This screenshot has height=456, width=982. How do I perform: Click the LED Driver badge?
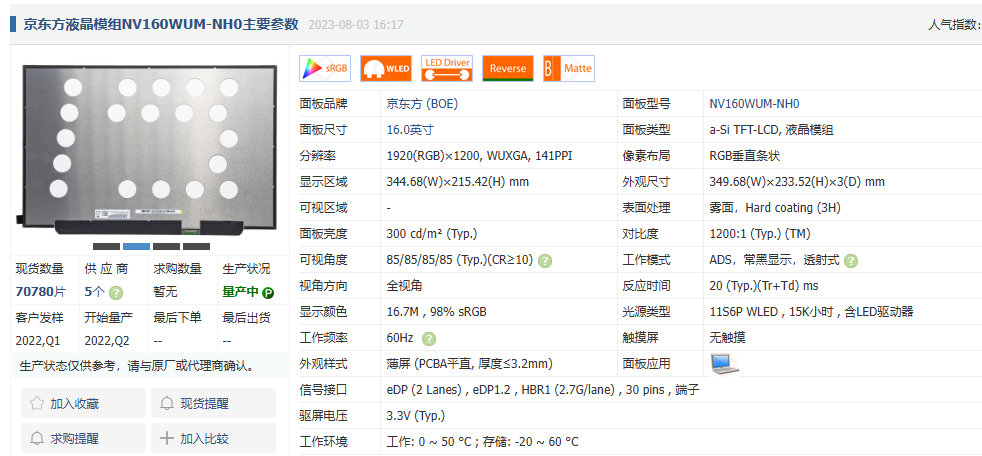[447, 68]
